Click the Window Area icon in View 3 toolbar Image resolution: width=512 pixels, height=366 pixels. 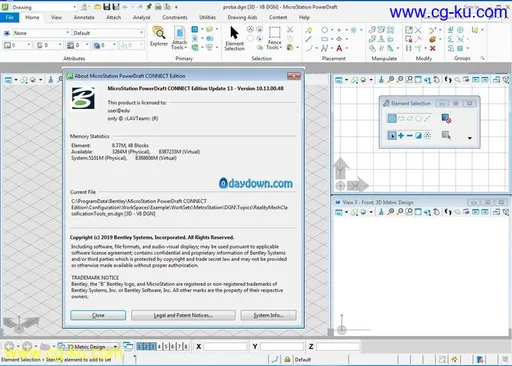point(409,212)
